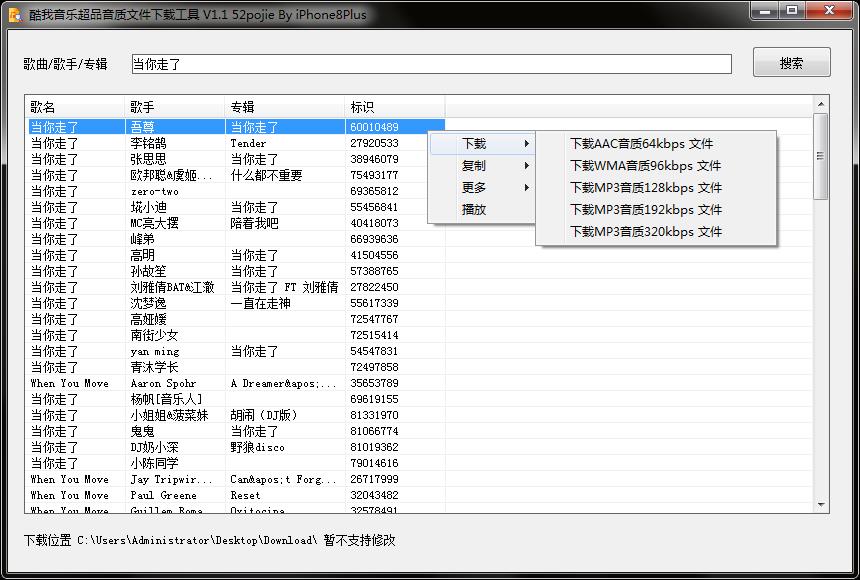This screenshot has width=860, height=580.
Task: Select the row with singer 鬼鬼
Action: coord(236,431)
